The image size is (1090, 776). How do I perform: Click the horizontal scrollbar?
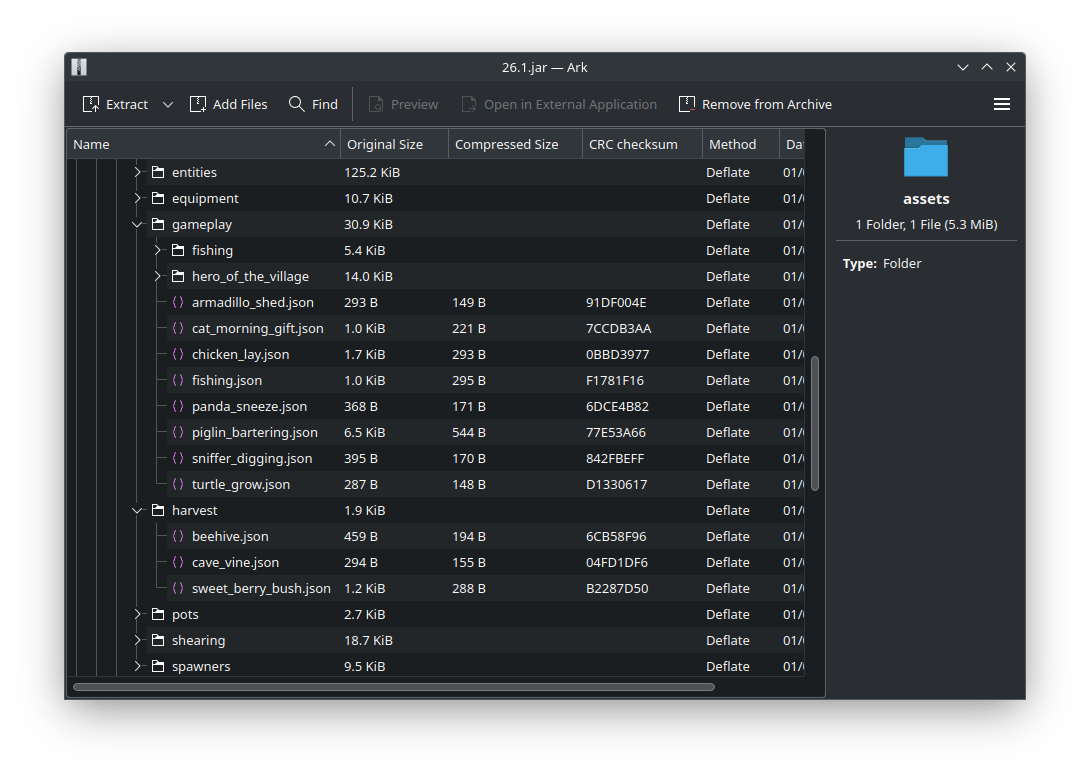[x=393, y=687]
